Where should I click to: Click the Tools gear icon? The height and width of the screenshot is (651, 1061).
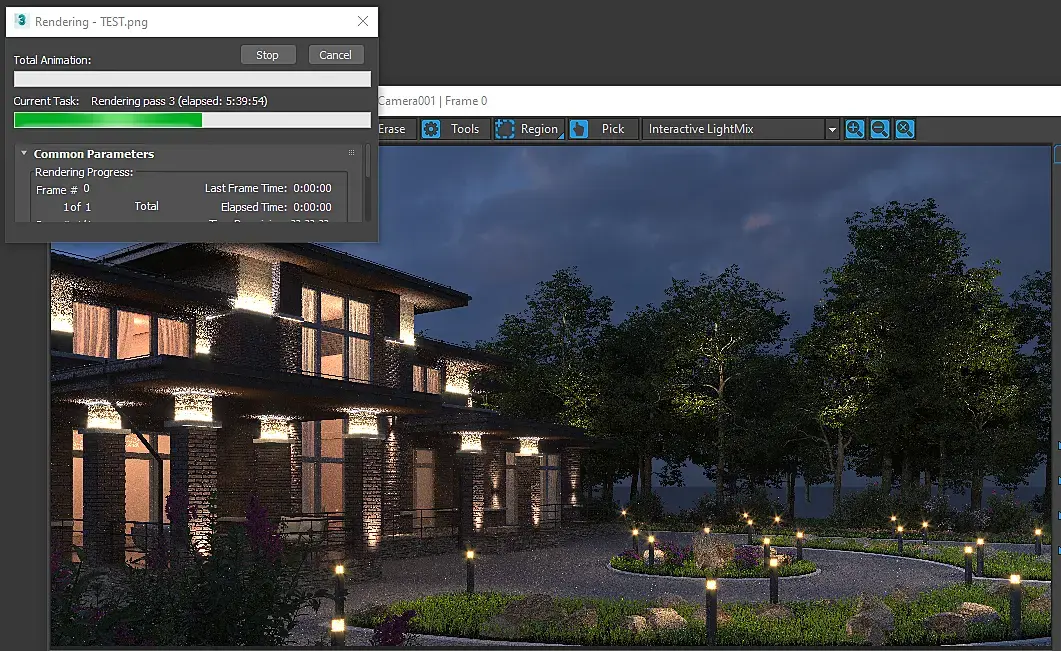click(431, 129)
